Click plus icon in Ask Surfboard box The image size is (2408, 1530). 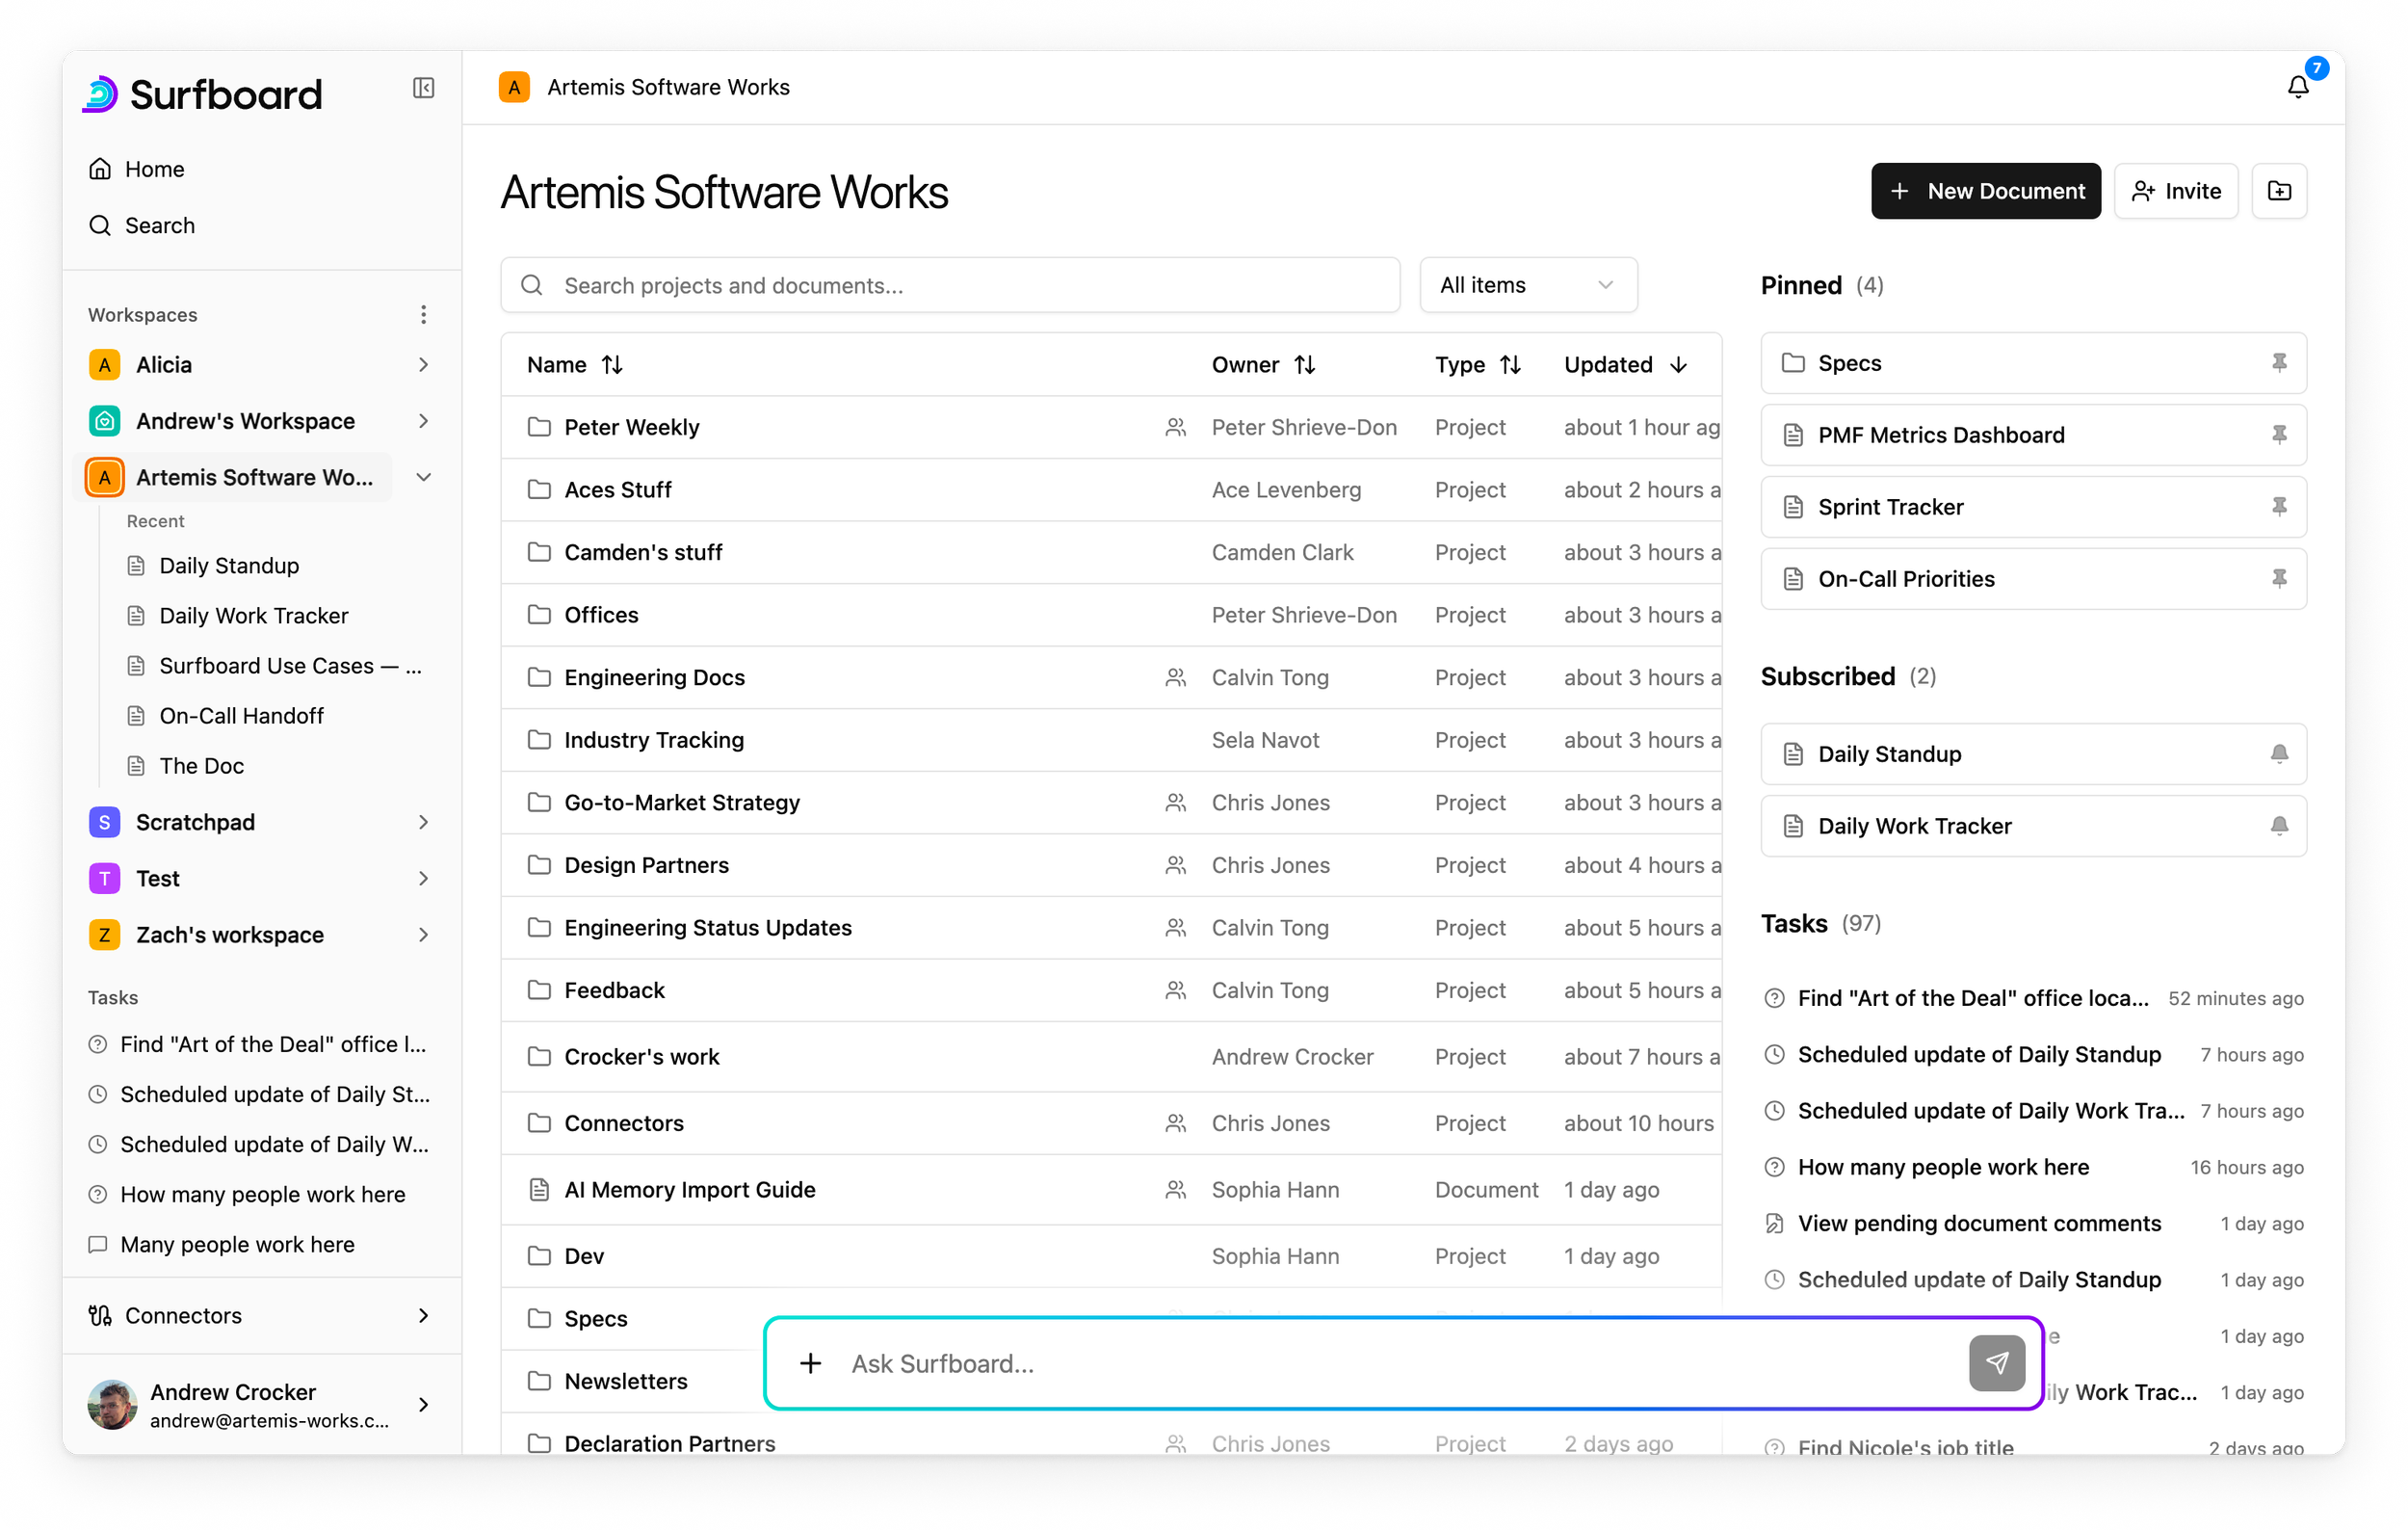click(811, 1363)
